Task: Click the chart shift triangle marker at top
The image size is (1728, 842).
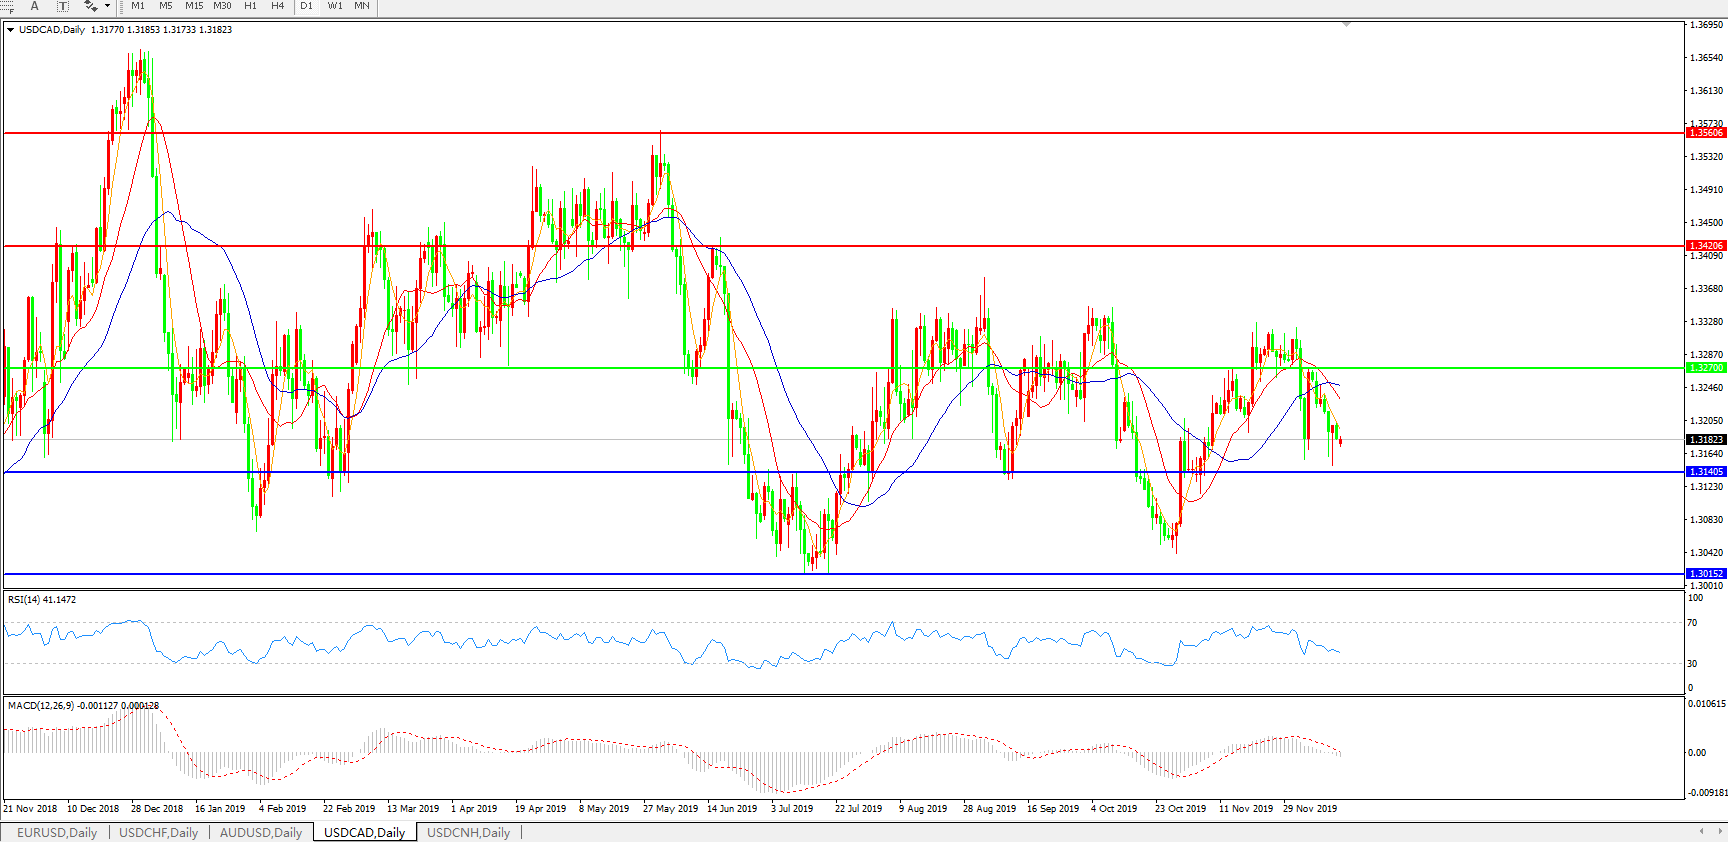Action: [1346, 24]
